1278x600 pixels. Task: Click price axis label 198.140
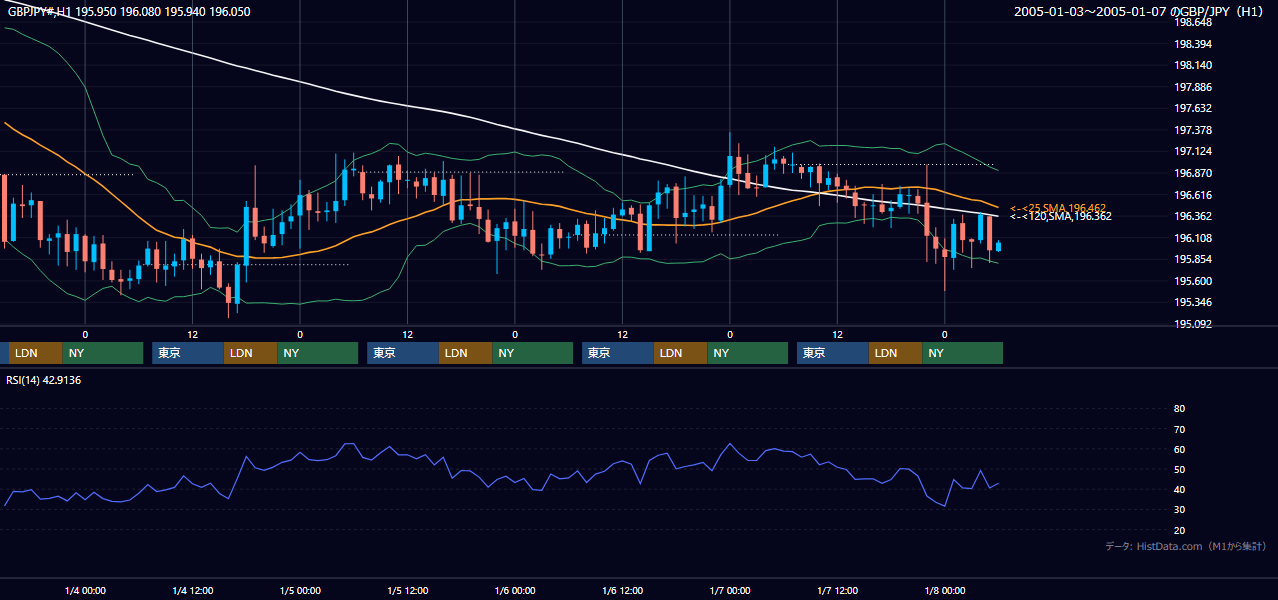(1194, 65)
